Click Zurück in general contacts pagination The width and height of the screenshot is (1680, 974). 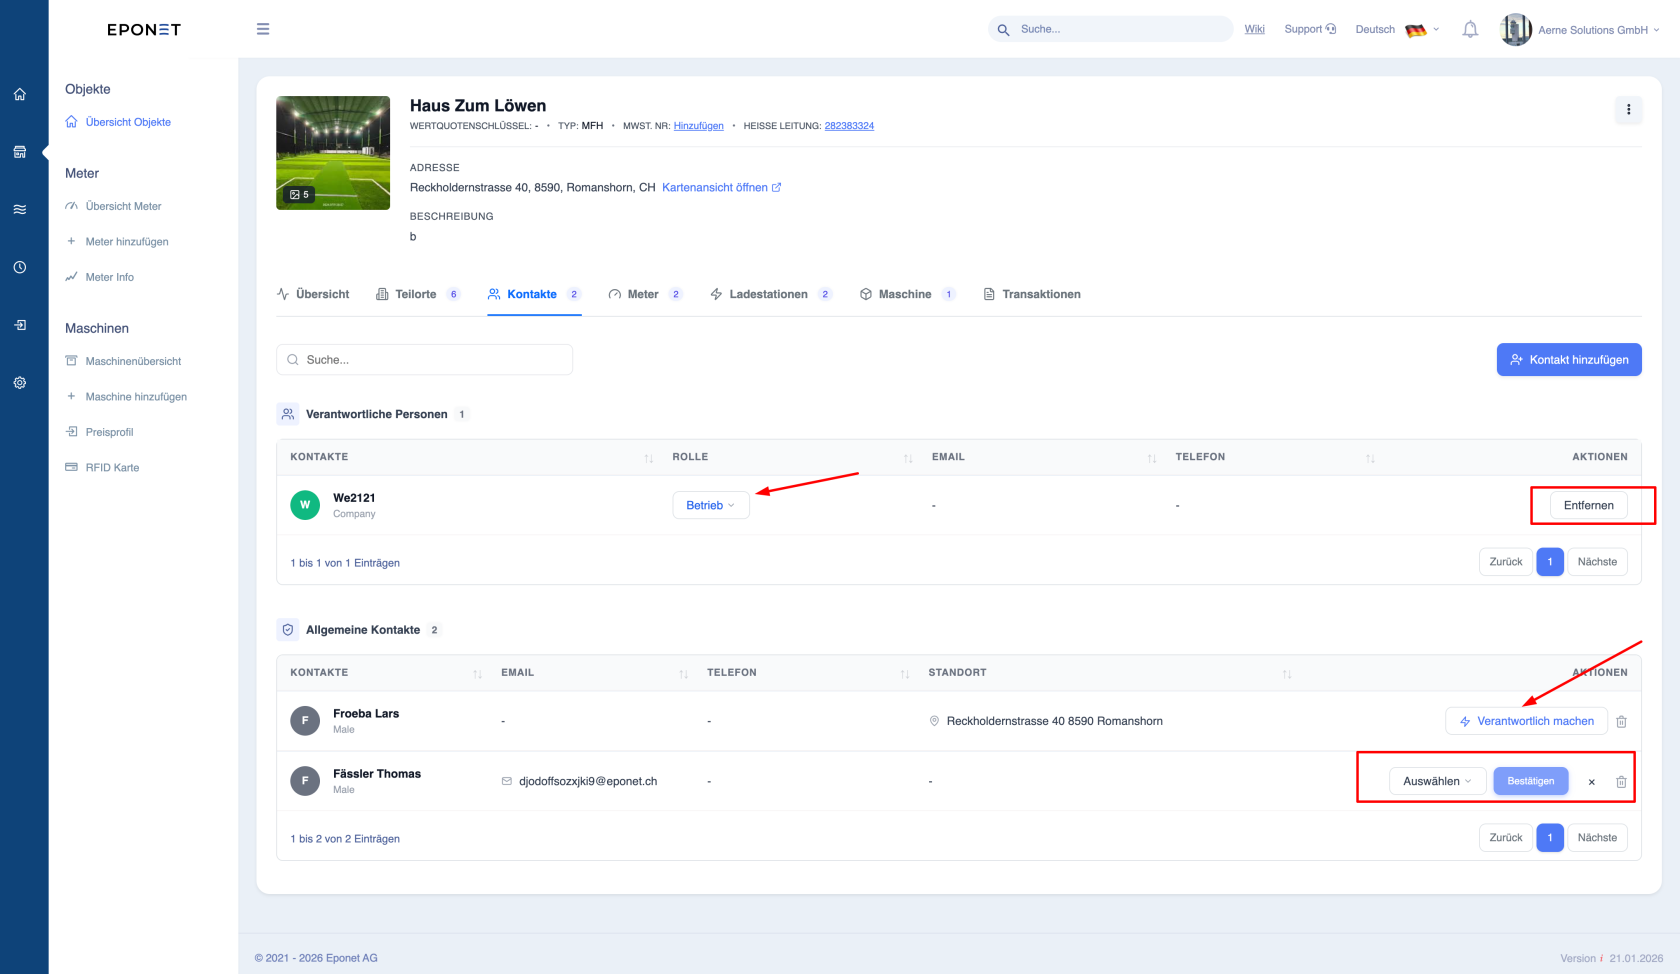pyautogui.click(x=1505, y=838)
